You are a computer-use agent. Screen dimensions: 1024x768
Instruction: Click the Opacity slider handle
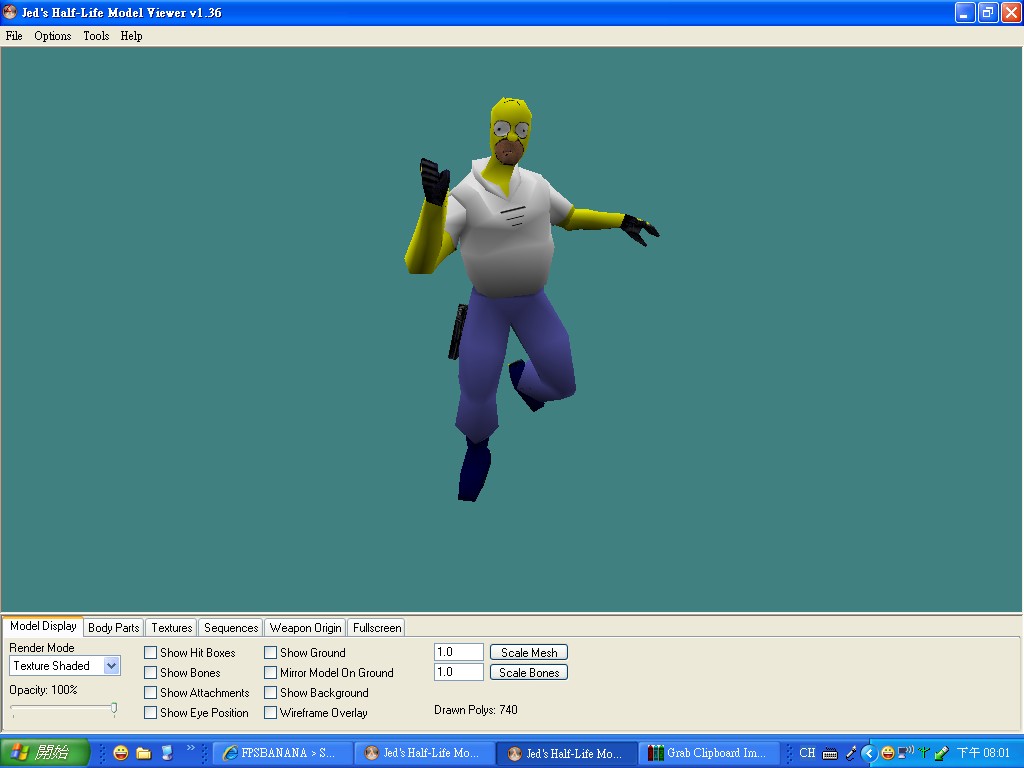pos(114,709)
